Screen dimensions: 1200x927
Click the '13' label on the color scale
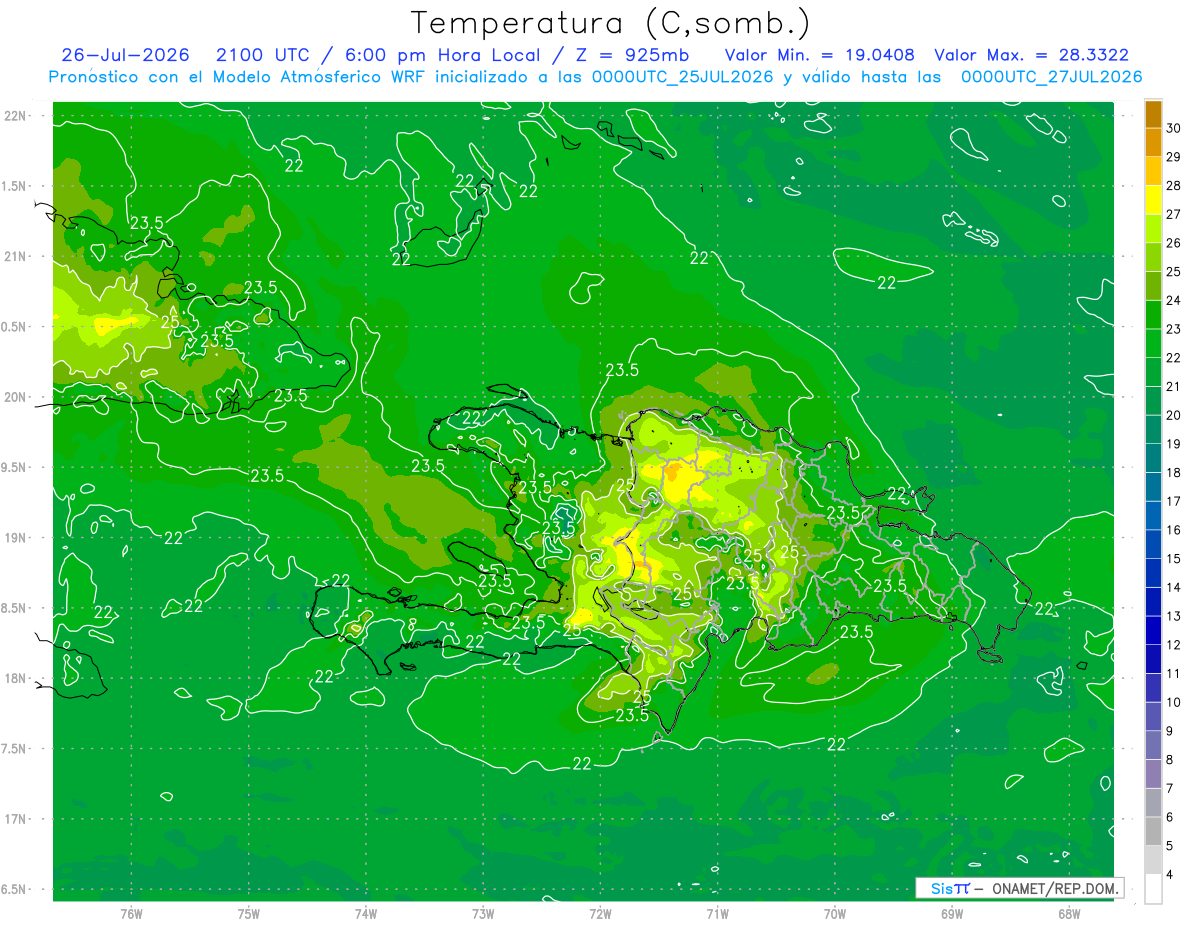(1173, 615)
